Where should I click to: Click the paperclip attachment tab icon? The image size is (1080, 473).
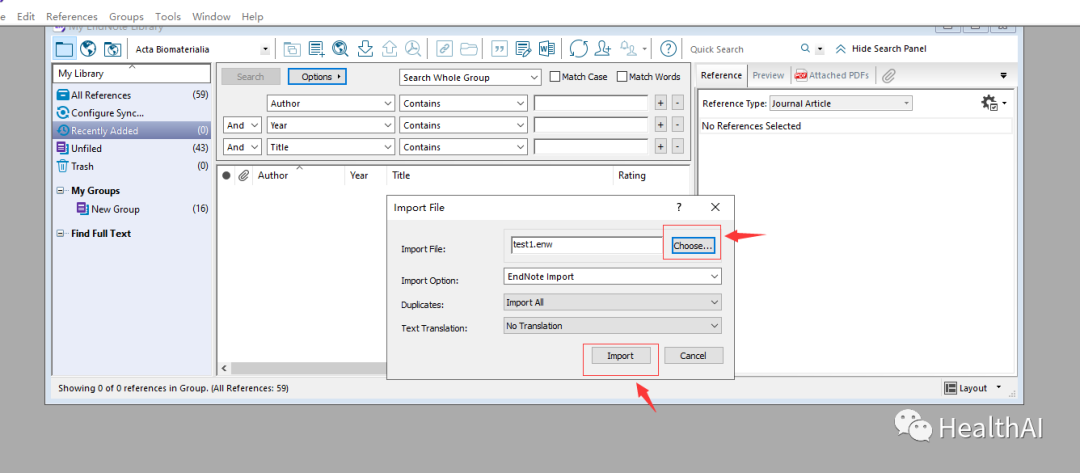pos(889,76)
